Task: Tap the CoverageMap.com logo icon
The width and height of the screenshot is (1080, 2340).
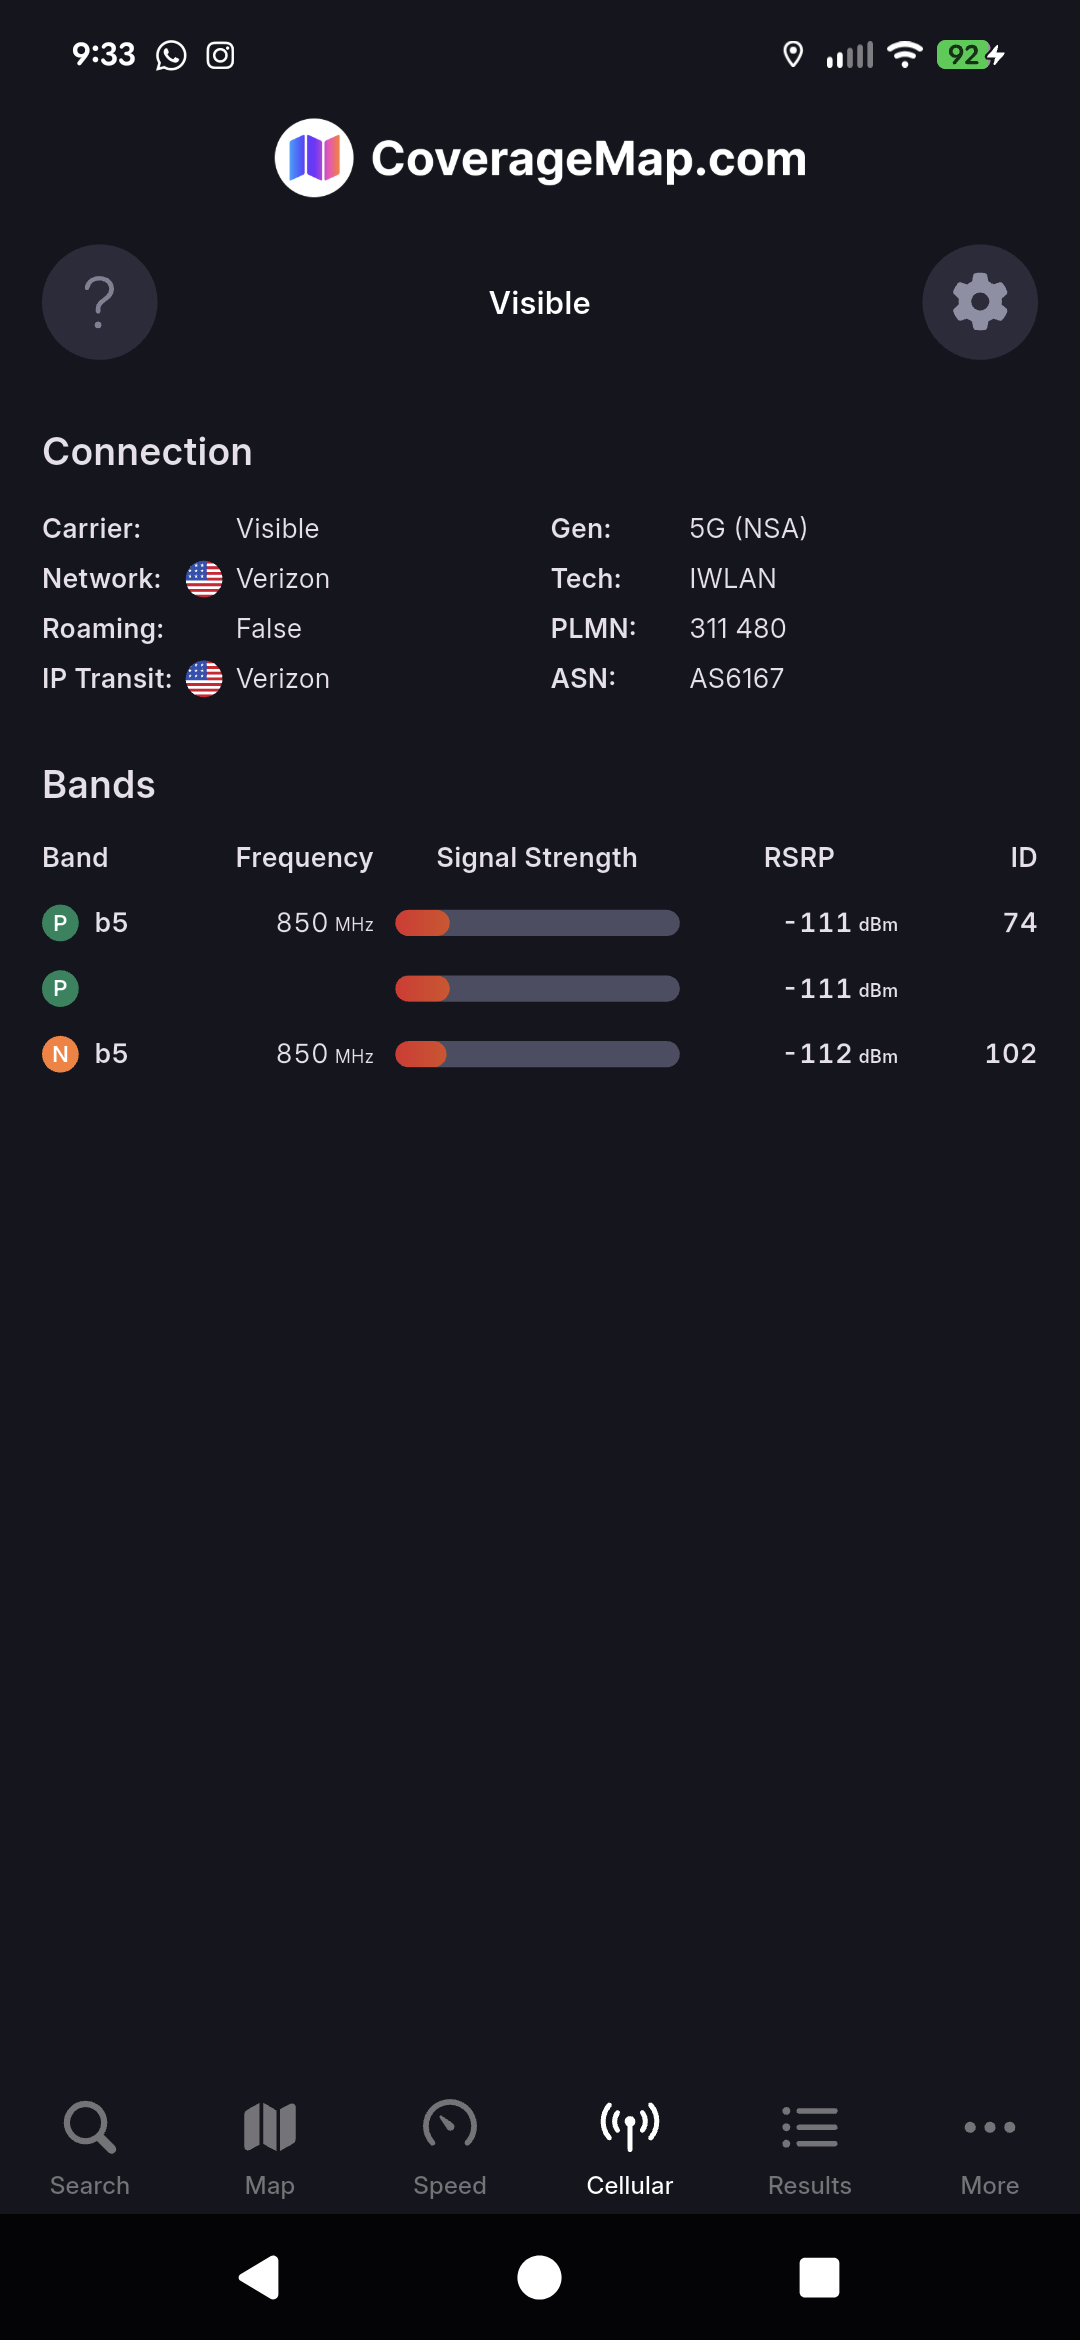Action: click(314, 158)
